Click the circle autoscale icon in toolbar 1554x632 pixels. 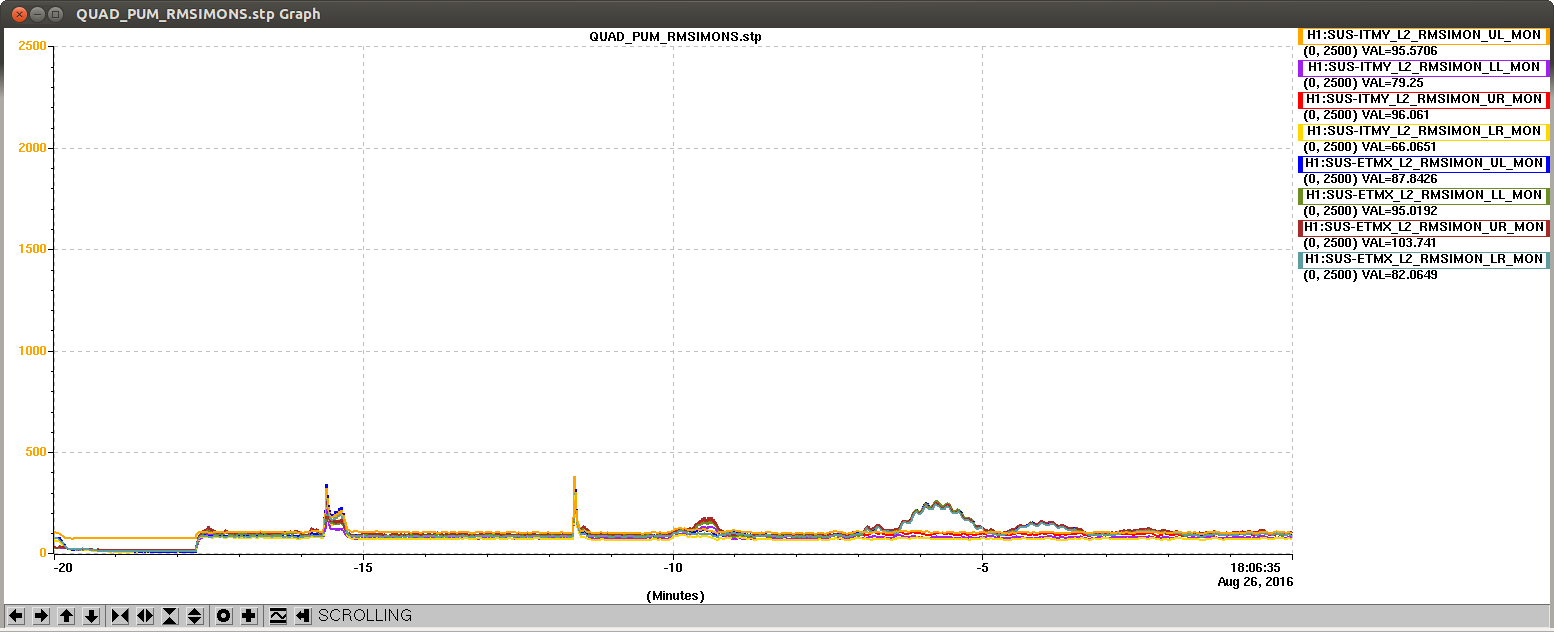[224, 616]
